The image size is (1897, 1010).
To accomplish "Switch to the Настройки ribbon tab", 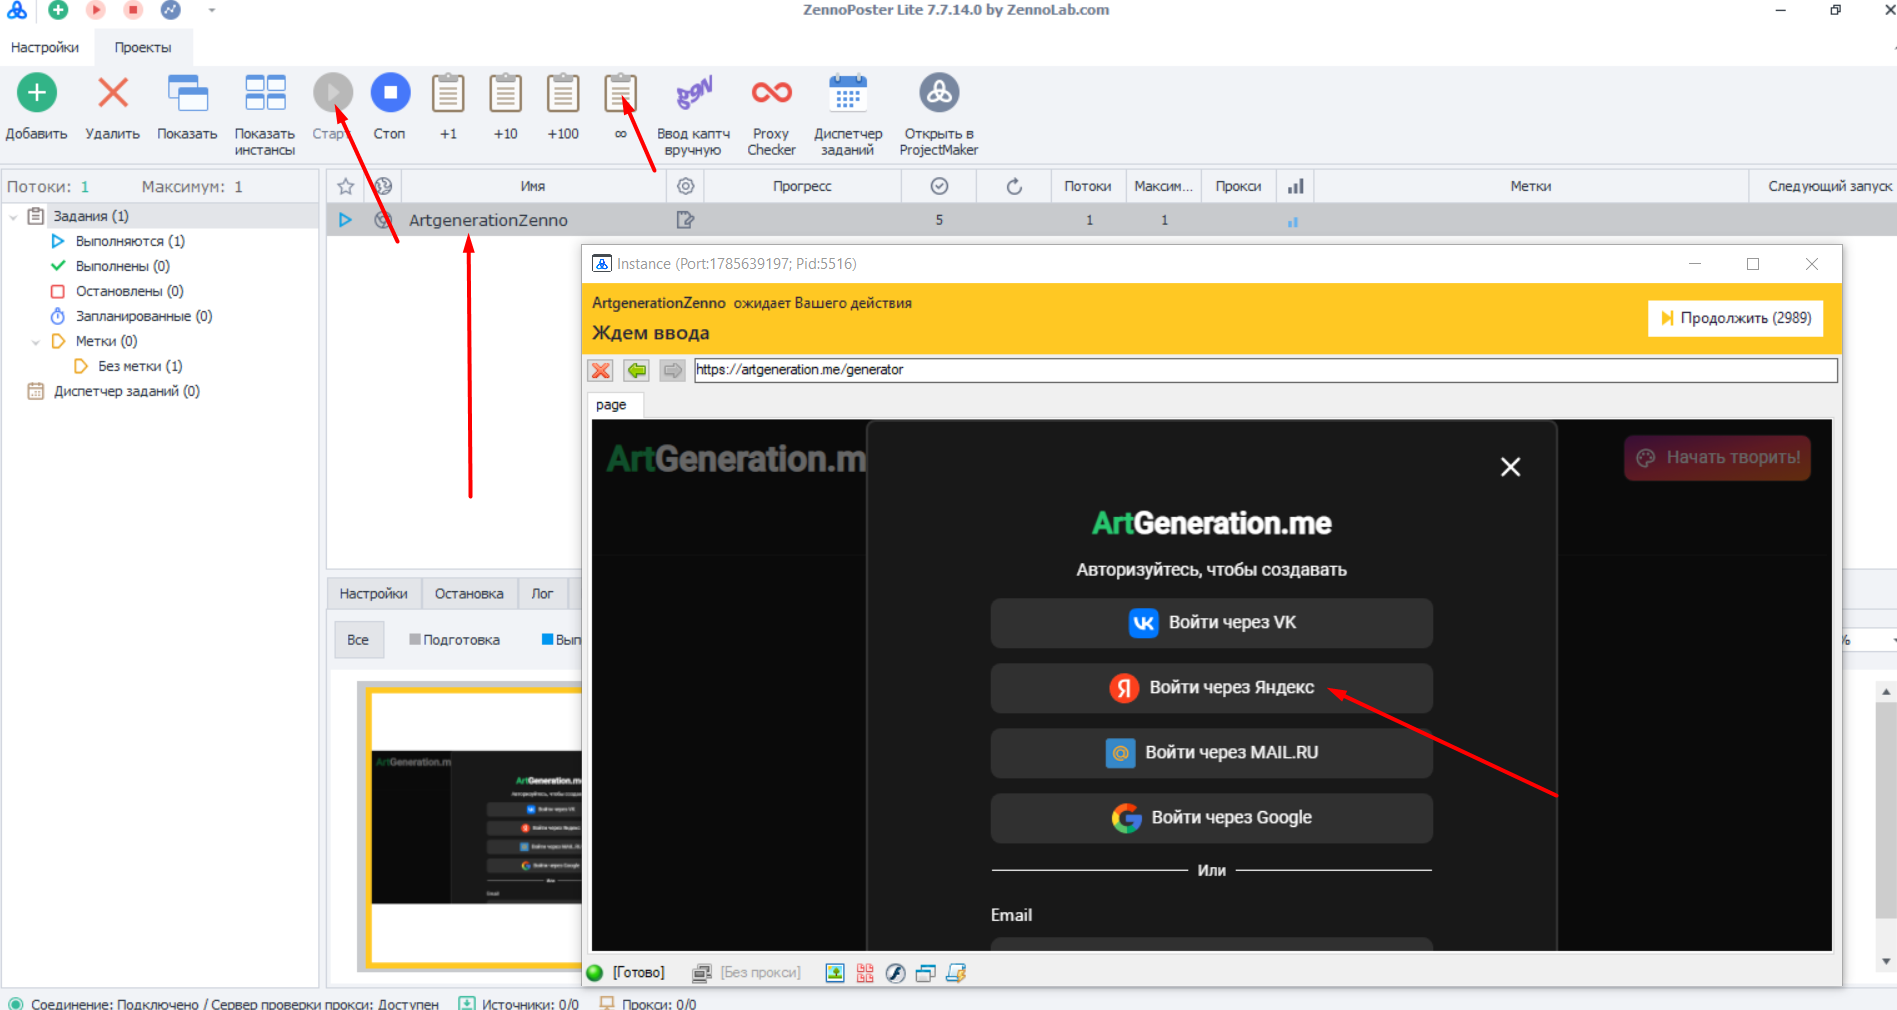I will pyautogui.click(x=45, y=47).
